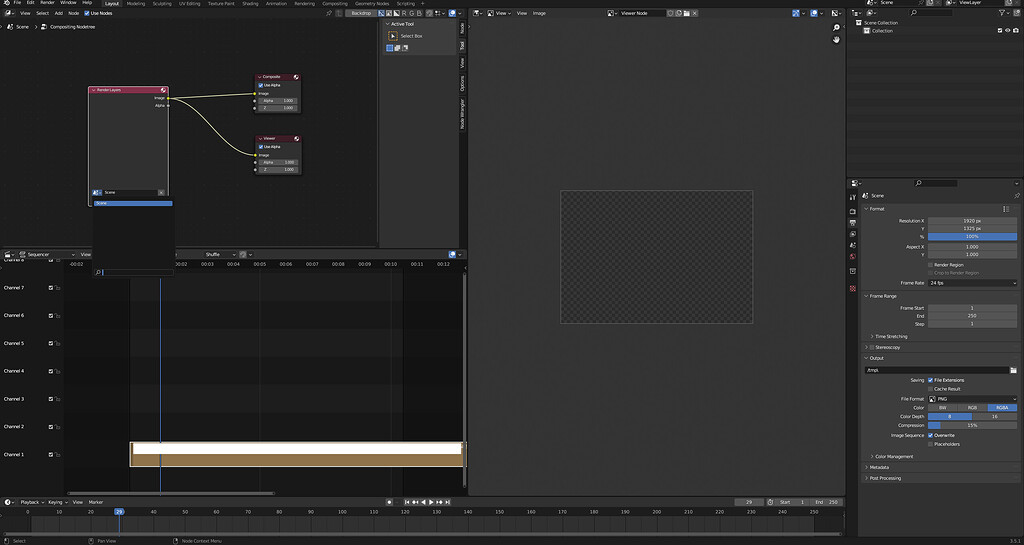
Task: Open the Sequencer view type dropdown
Action: [47, 255]
